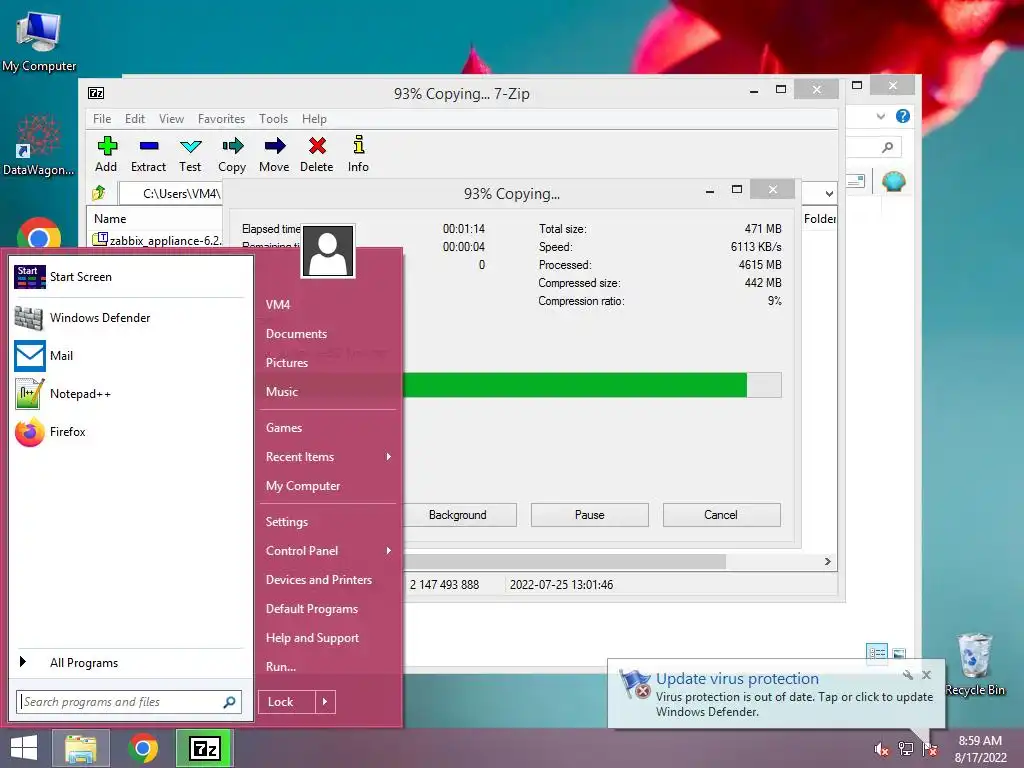Screen dimensions: 1024x768
Task: Dismiss the virus protection notification
Action: point(927,675)
